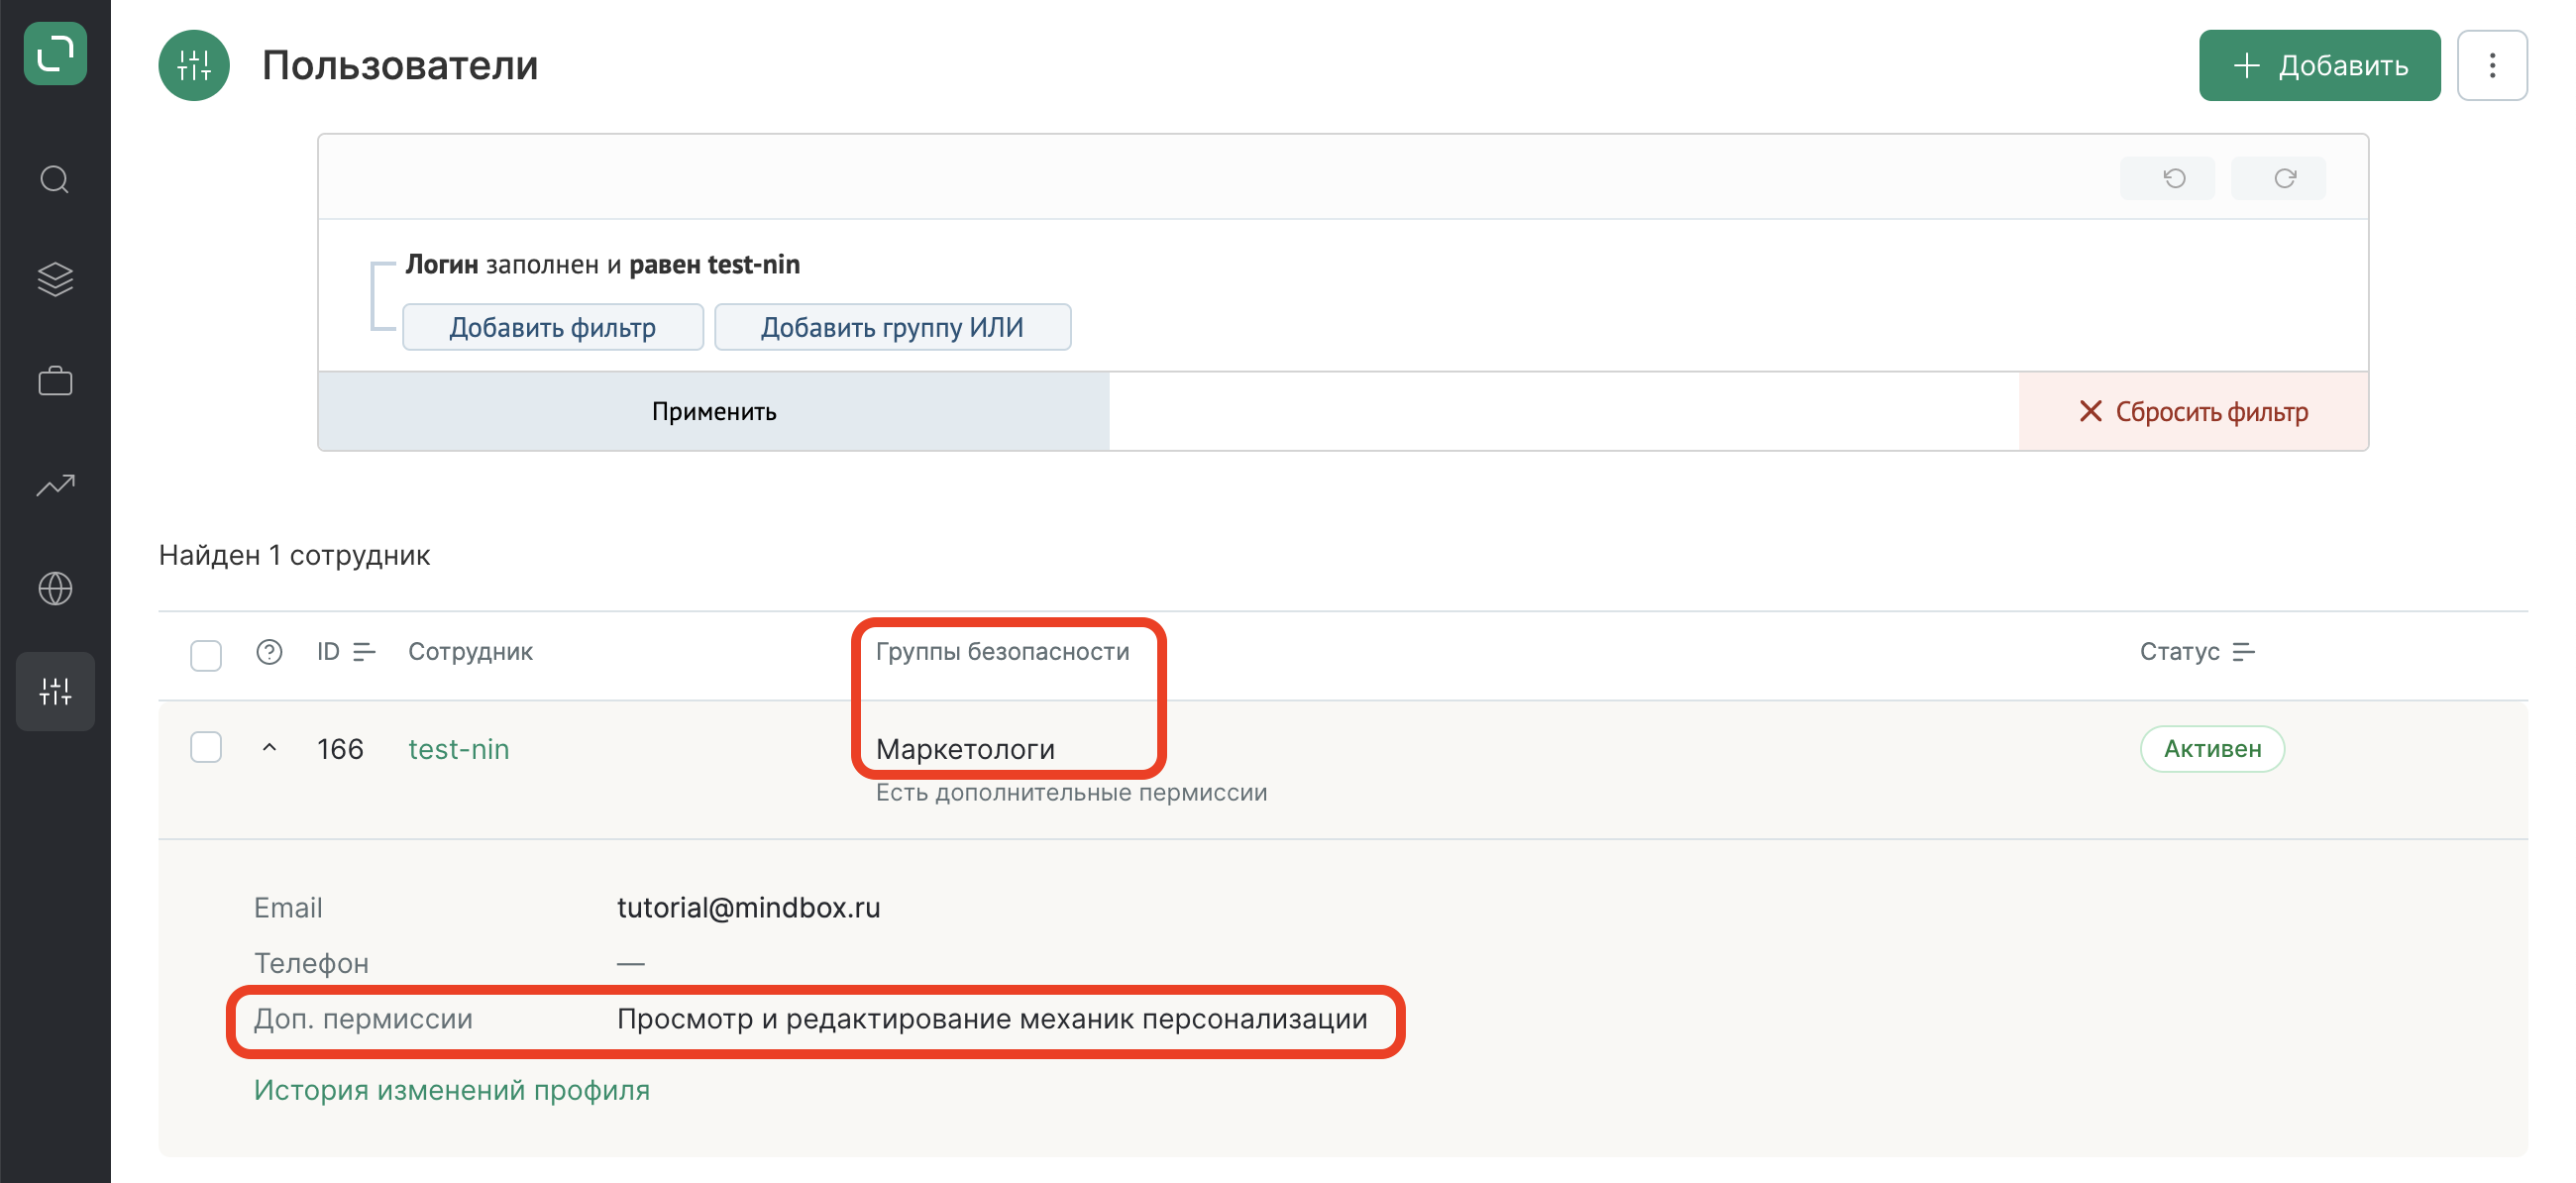Click the Маркетологи security group text

click(965, 749)
